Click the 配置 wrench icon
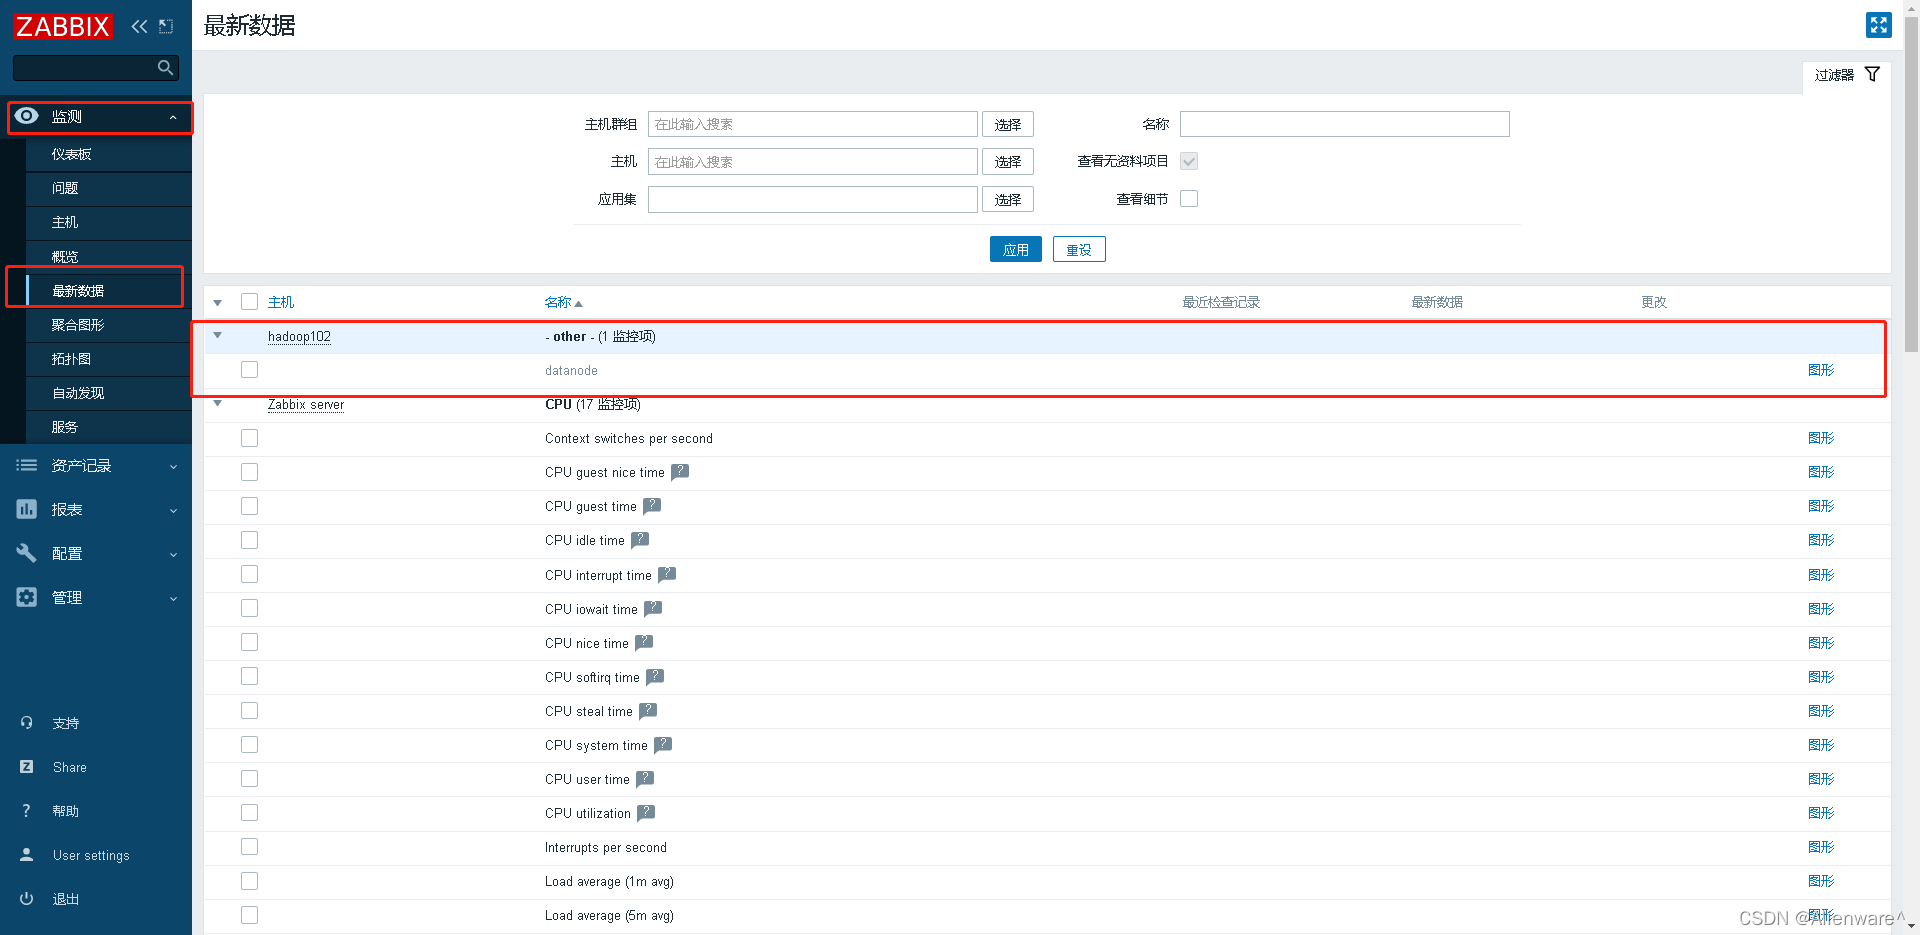The width and height of the screenshot is (1920, 935). tap(27, 553)
